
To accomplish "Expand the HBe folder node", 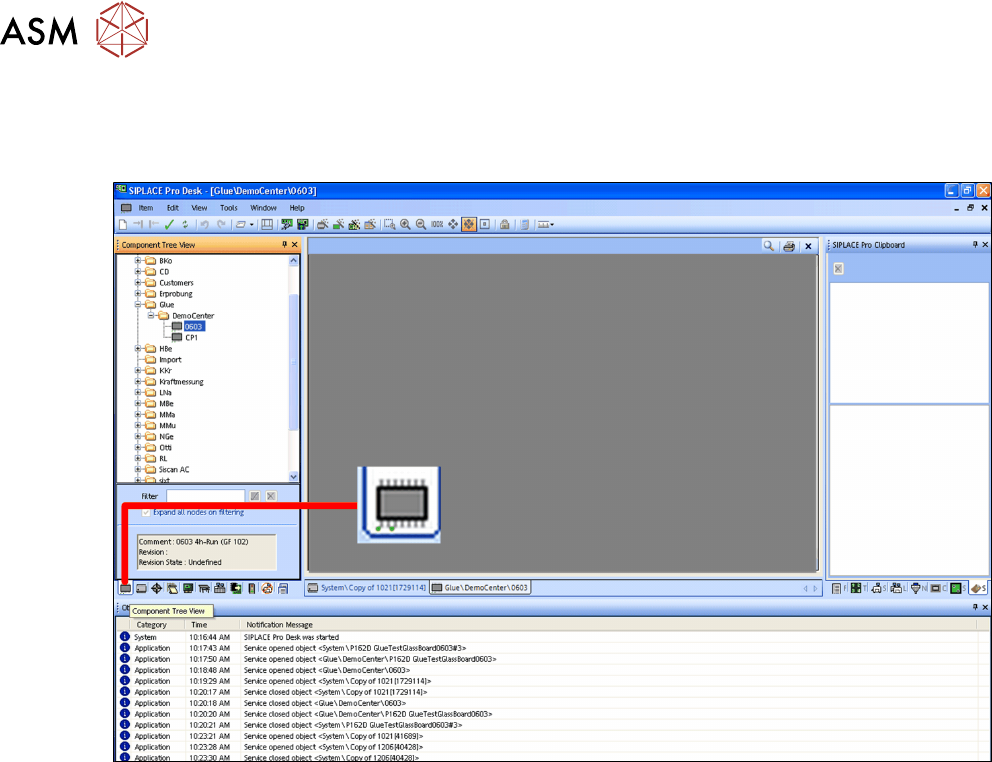I will click(138, 349).
